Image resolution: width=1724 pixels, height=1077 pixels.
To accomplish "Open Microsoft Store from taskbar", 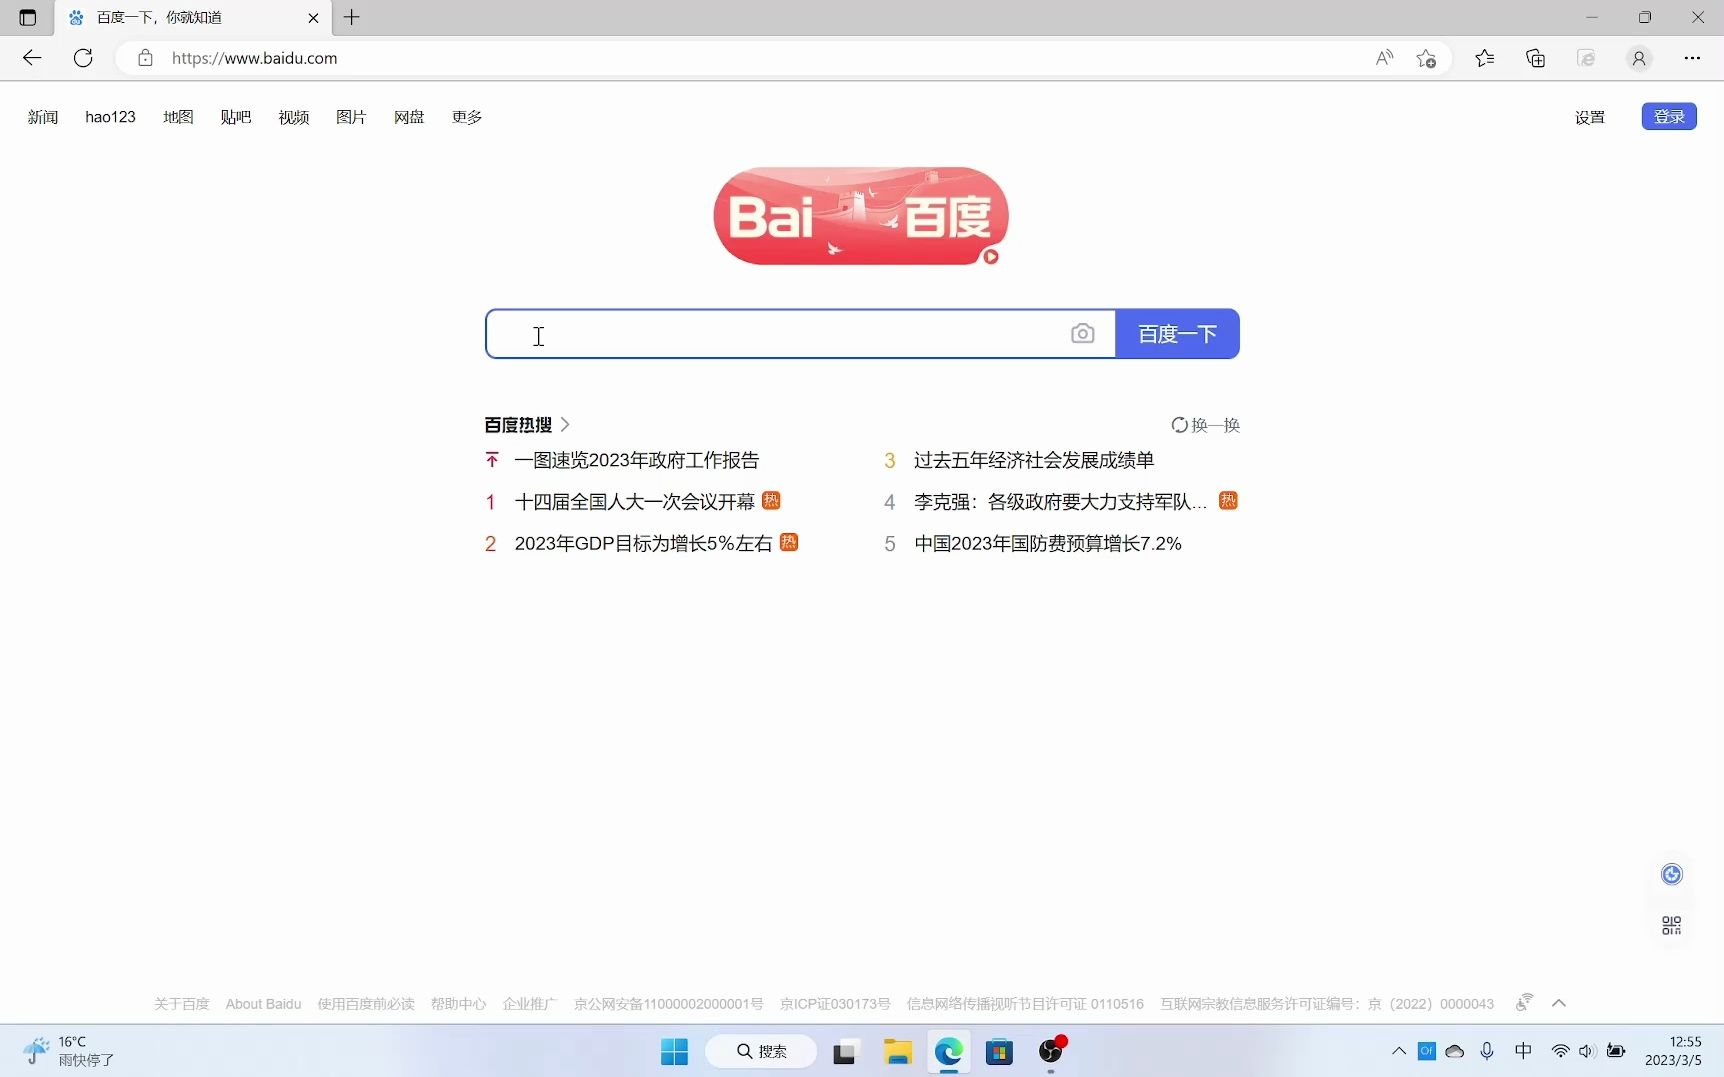I will pos(999,1052).
